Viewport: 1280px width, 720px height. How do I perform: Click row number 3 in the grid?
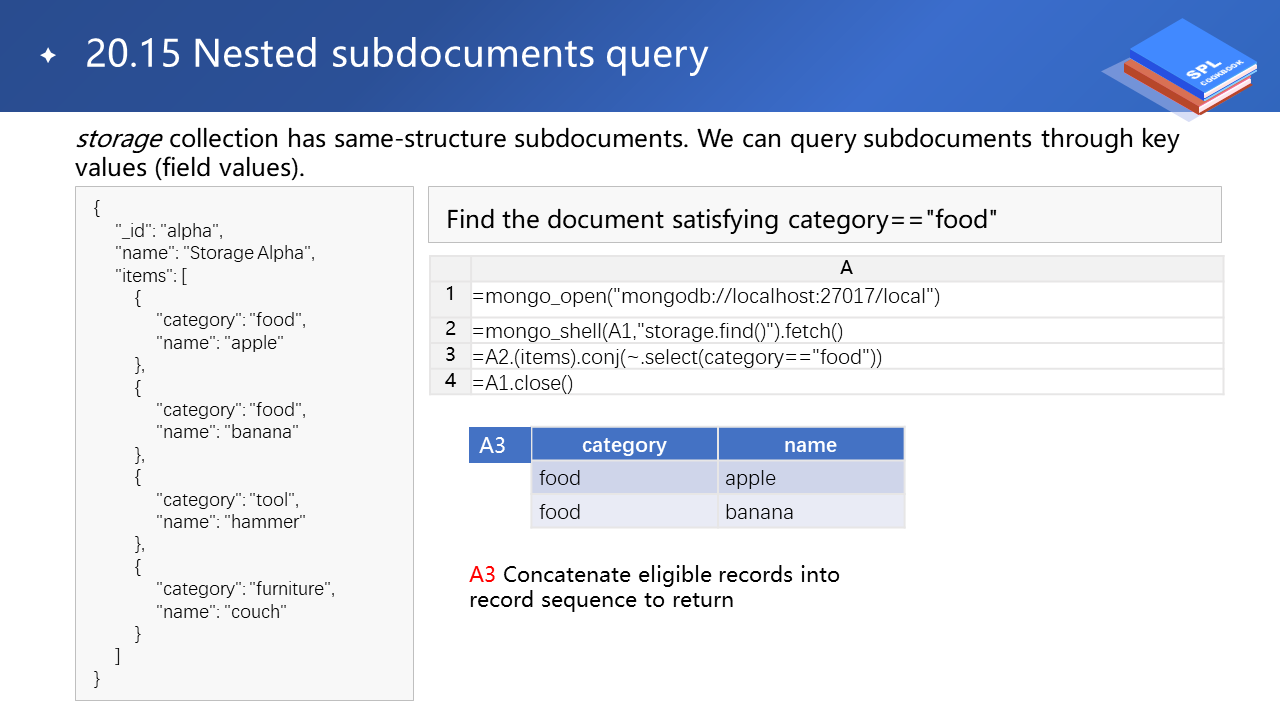(x=450, y=356)
